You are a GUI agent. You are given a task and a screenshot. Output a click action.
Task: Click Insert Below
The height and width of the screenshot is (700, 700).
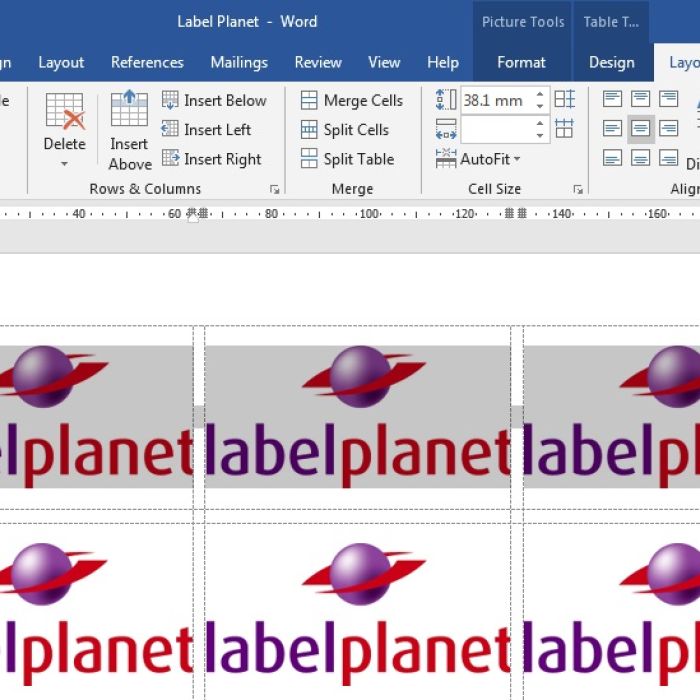click(x=214, y=100)
